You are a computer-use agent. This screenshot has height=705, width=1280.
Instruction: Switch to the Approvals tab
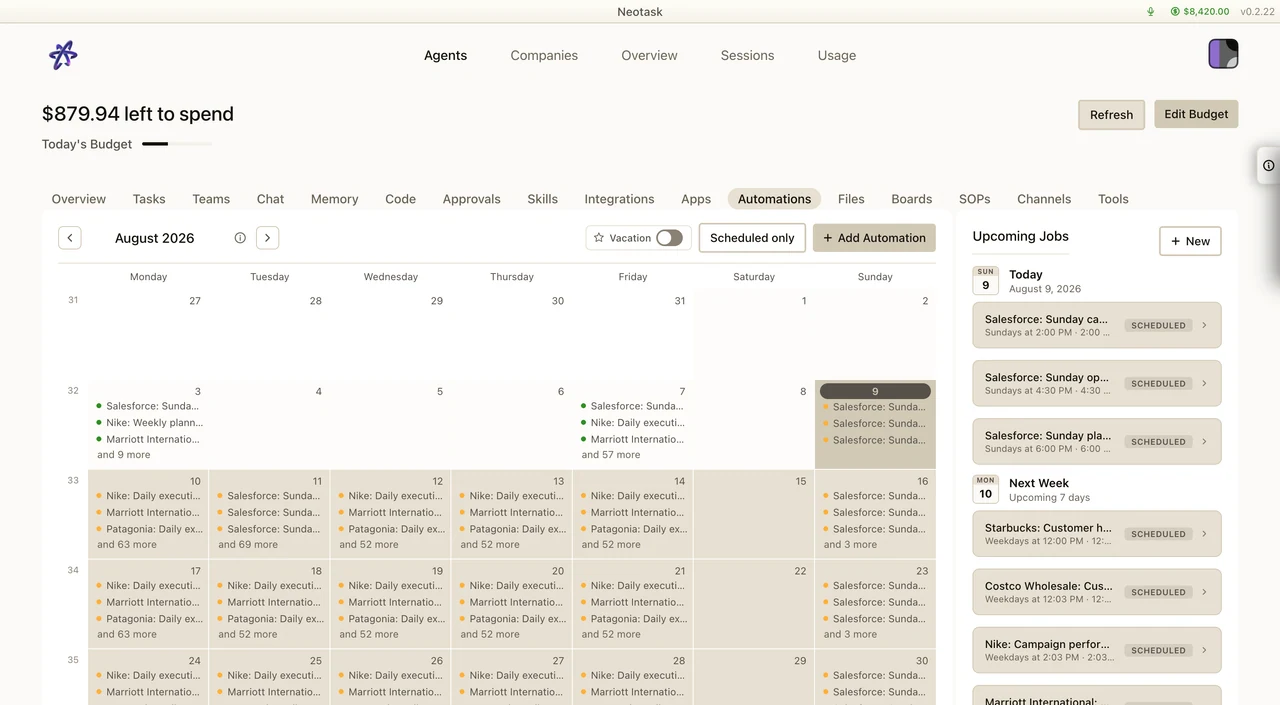(471, 199)
